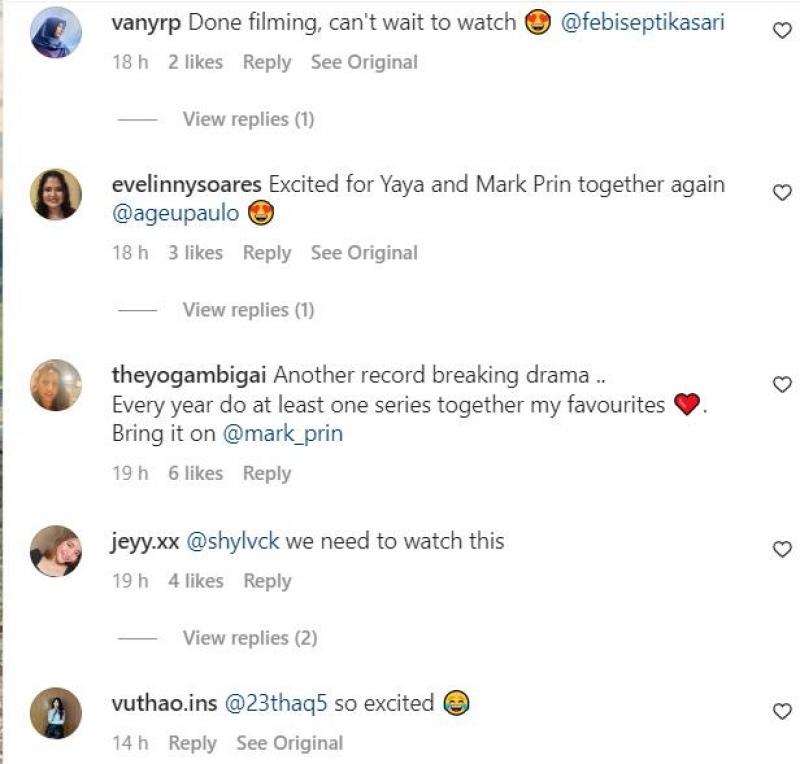The image size is (800, 764).
Task: Reply to theyogambigai's comment
Action: 267,473
